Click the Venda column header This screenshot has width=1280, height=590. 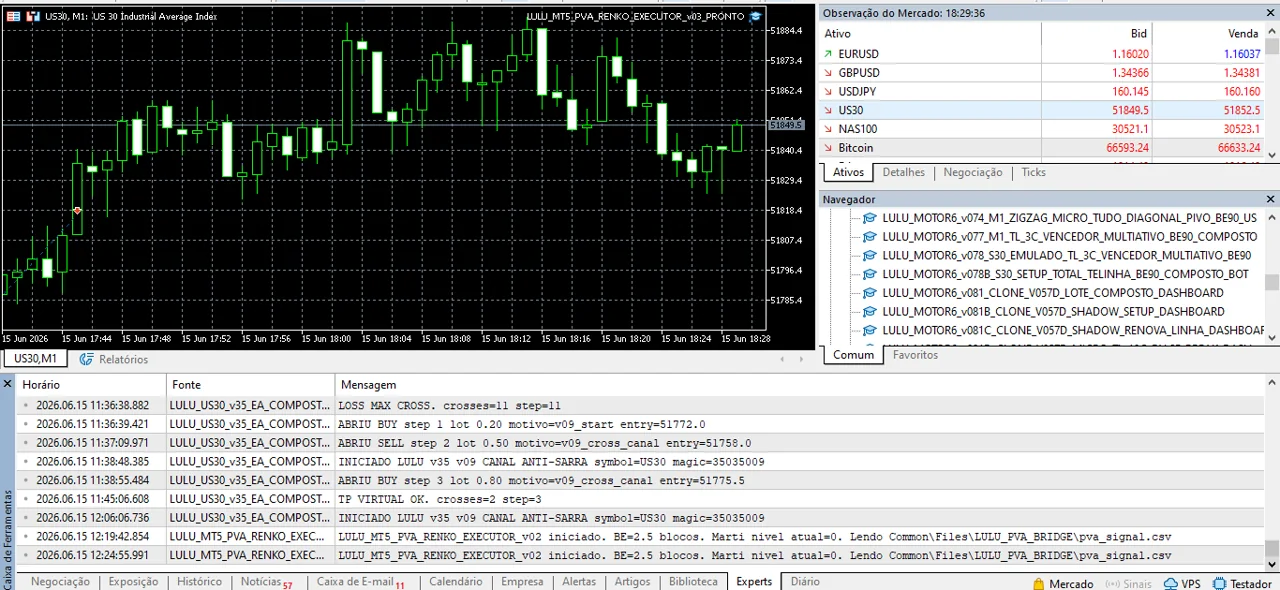click(x=1209, y=34)
